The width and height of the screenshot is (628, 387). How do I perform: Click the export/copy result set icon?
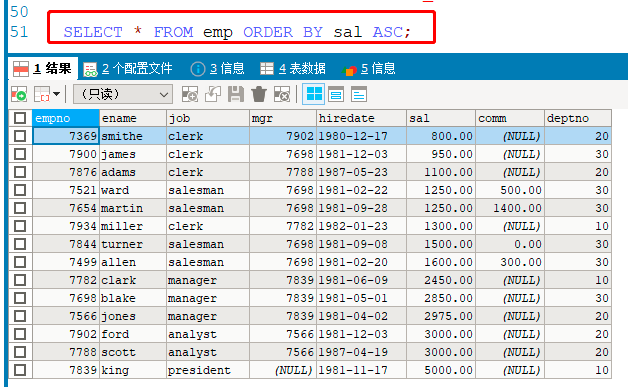click(x=42, y=95)
